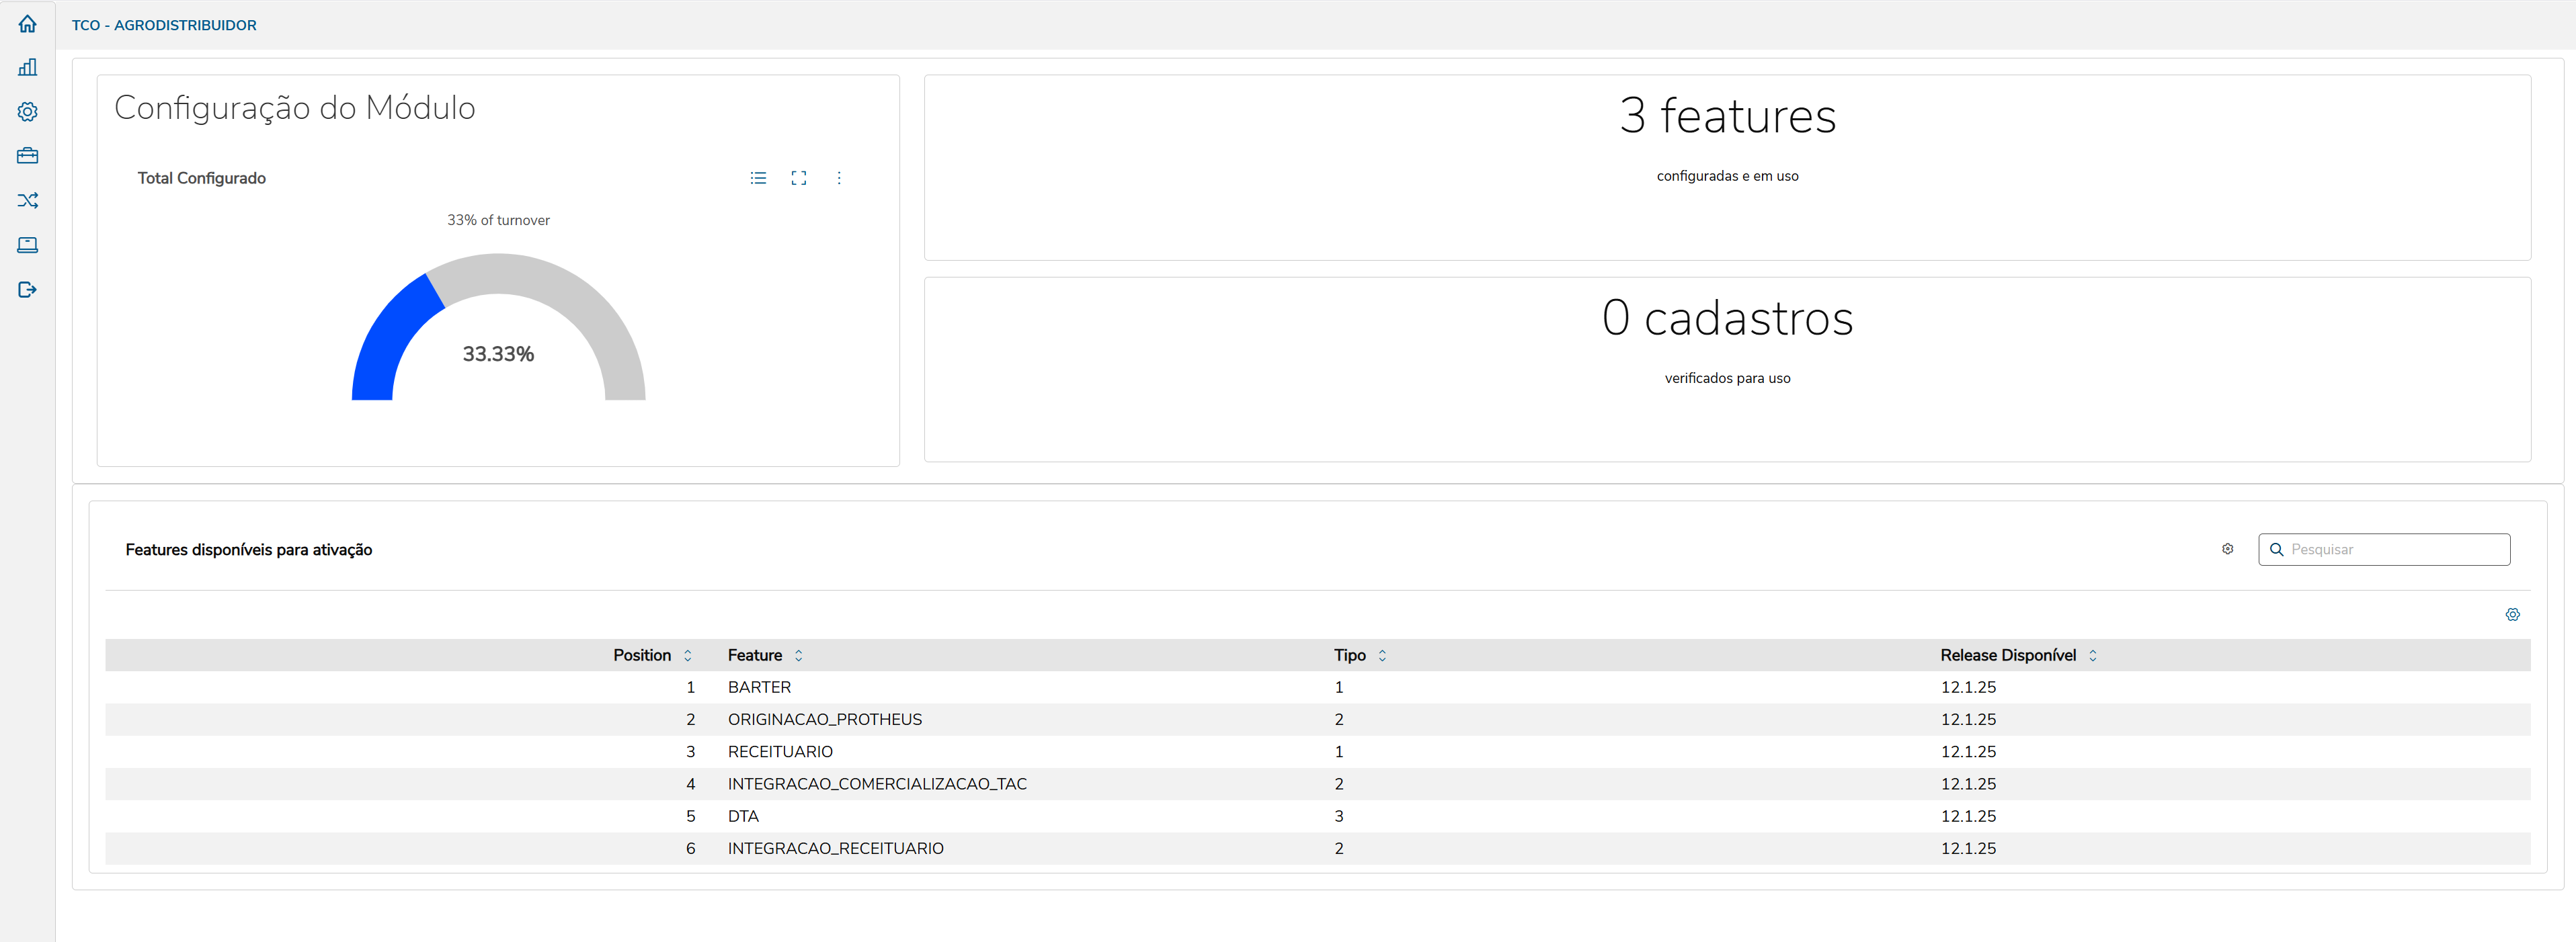The width and height of the screenshot is (2576, 942).
Task: Select the BARTER feature row
Action: coord(759,687)
